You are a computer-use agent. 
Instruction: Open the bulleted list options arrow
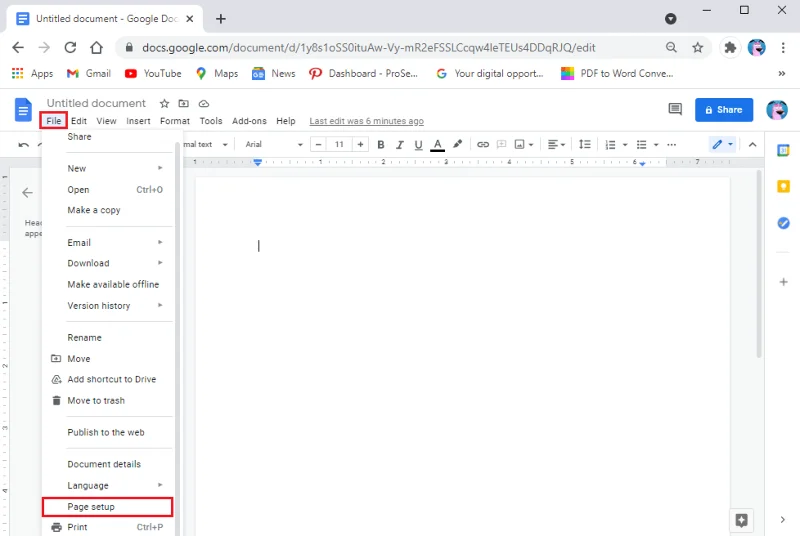pyautogui.click(x=656, y=145)
